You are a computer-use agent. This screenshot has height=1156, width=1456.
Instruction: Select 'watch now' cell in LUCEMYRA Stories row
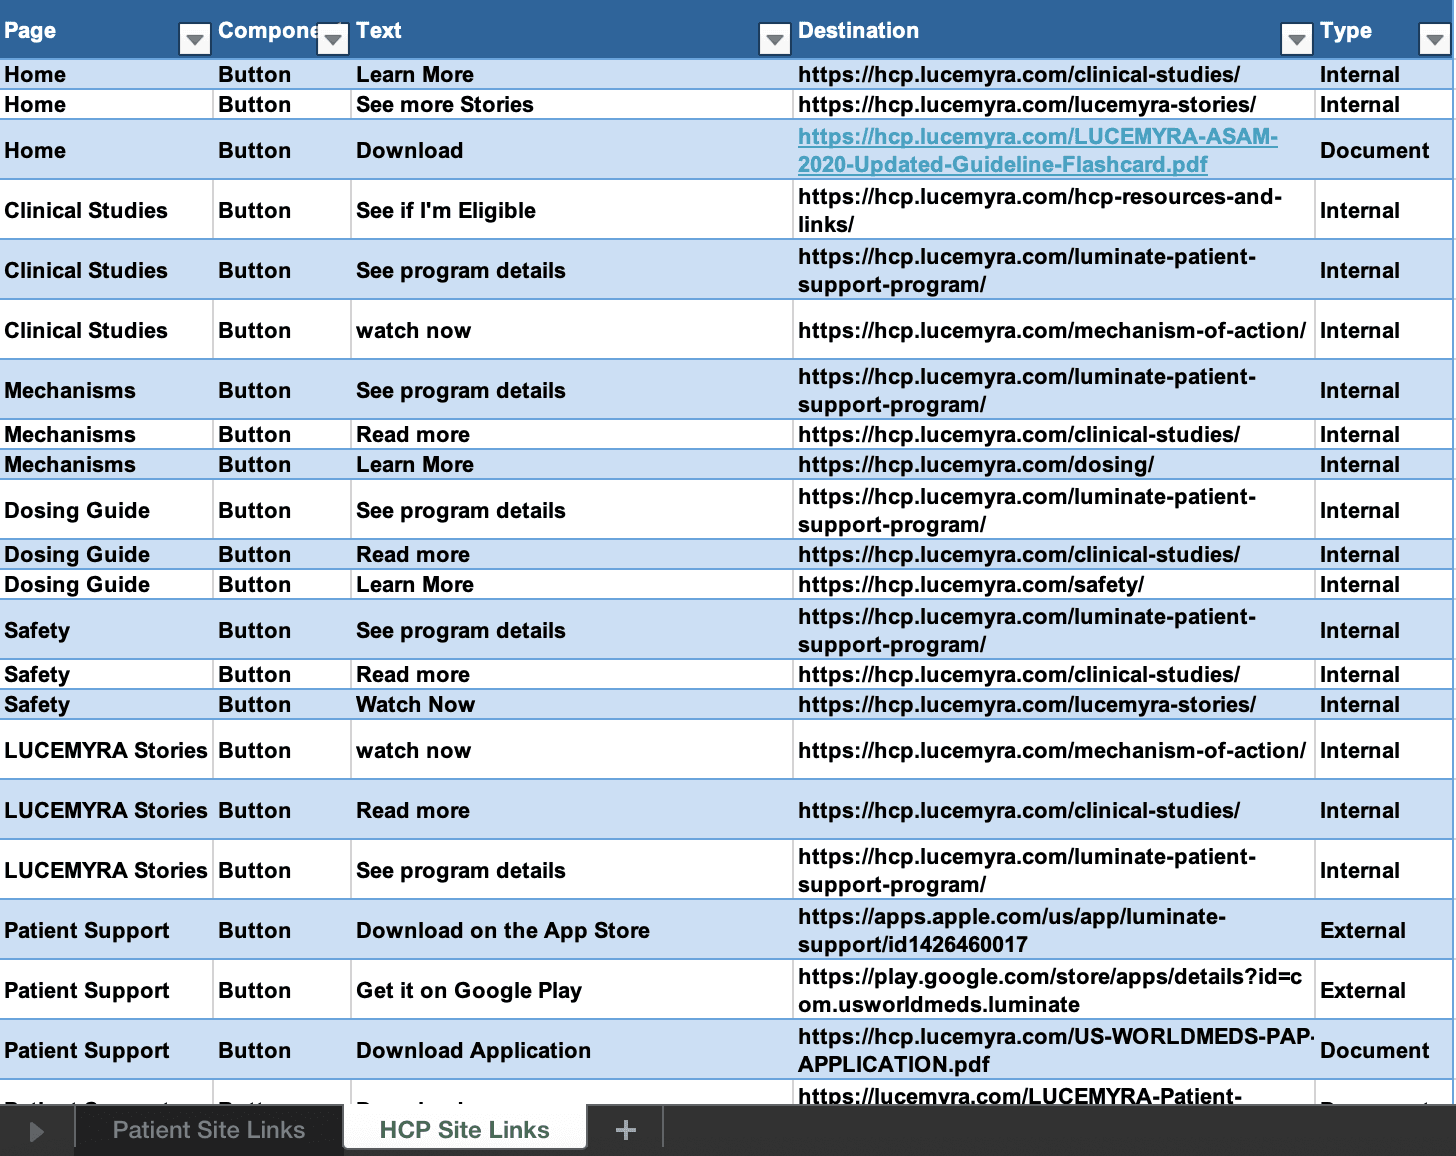click(x=572, y=750)
